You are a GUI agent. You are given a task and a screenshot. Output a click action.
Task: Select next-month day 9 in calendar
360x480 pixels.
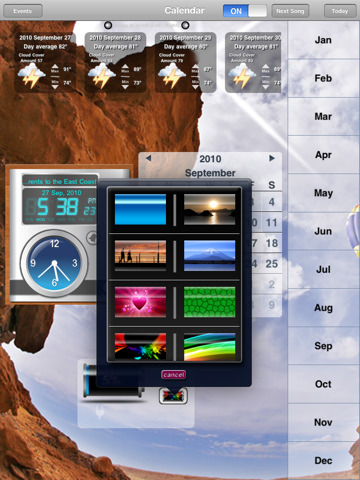coord(272,305)
